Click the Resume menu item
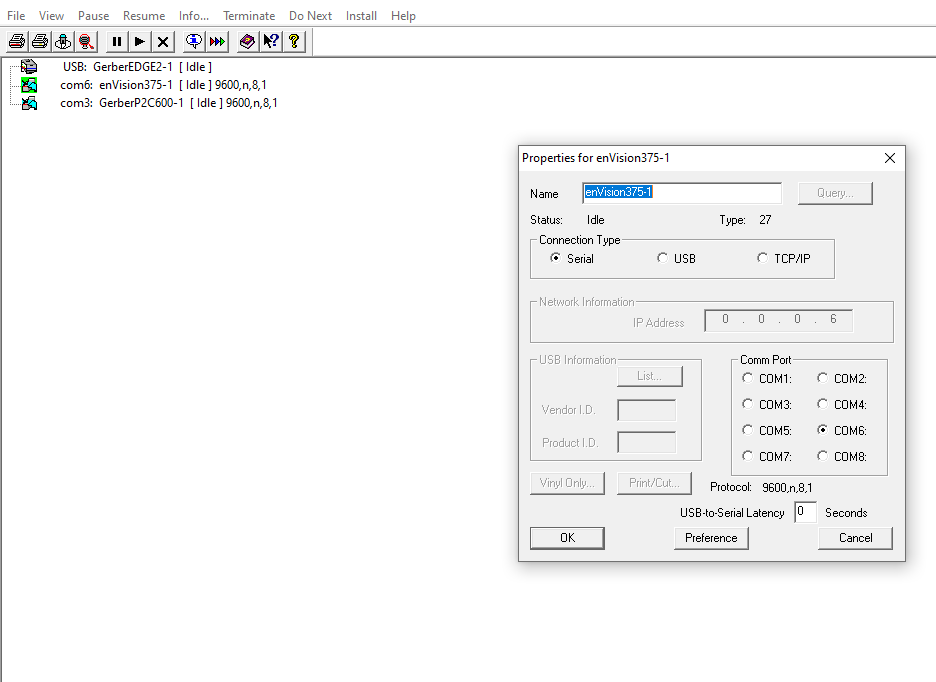Screen dimensions: 936x682 tap(144, 16)
